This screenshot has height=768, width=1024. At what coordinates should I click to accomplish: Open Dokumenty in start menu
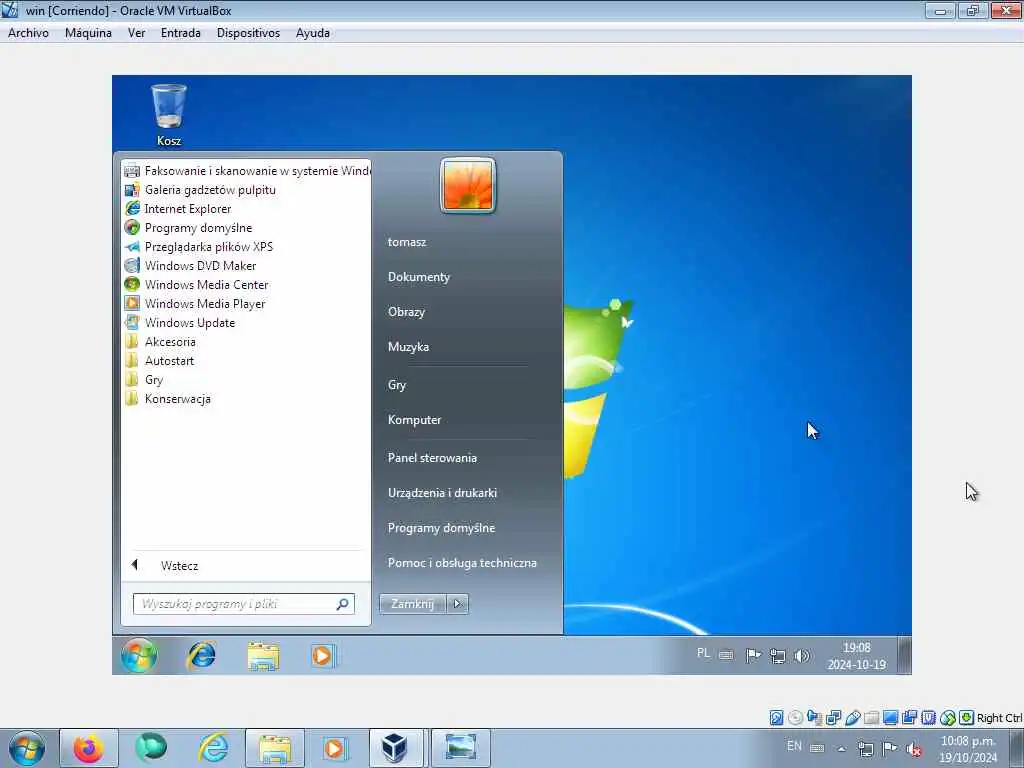[x=419, y=277]
